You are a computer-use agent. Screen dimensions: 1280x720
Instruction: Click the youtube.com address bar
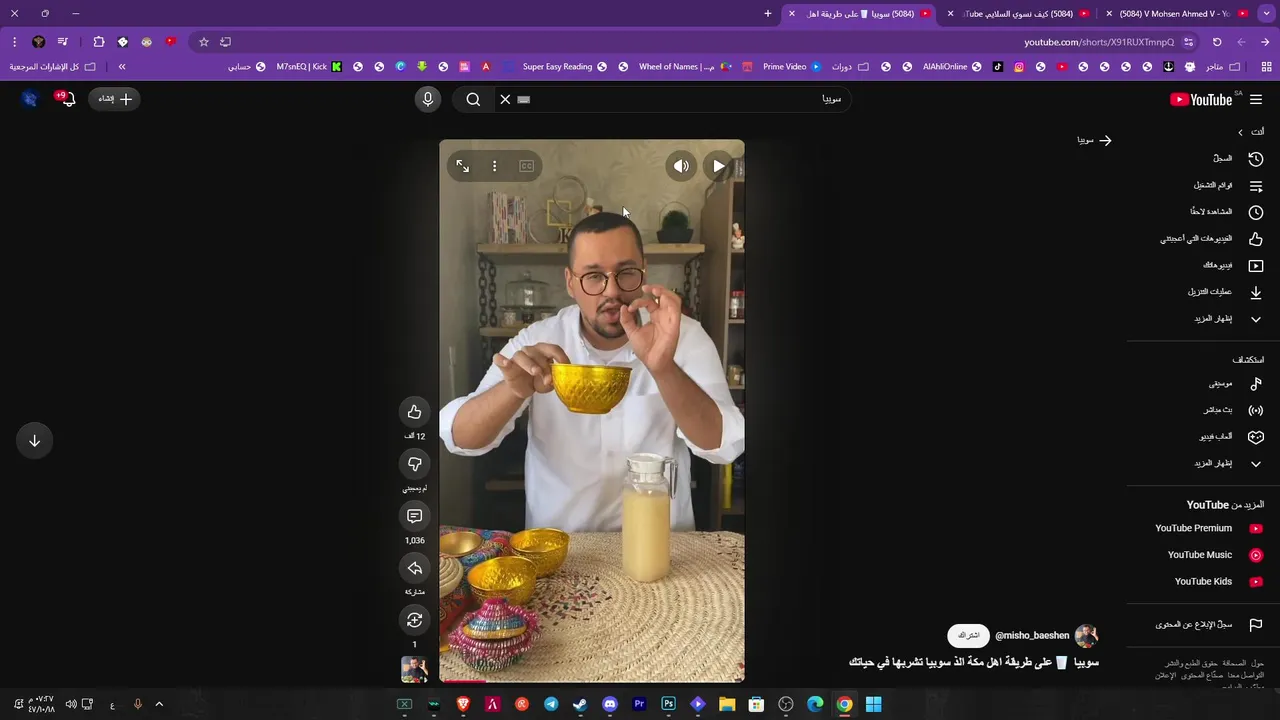pos(1098,42)
